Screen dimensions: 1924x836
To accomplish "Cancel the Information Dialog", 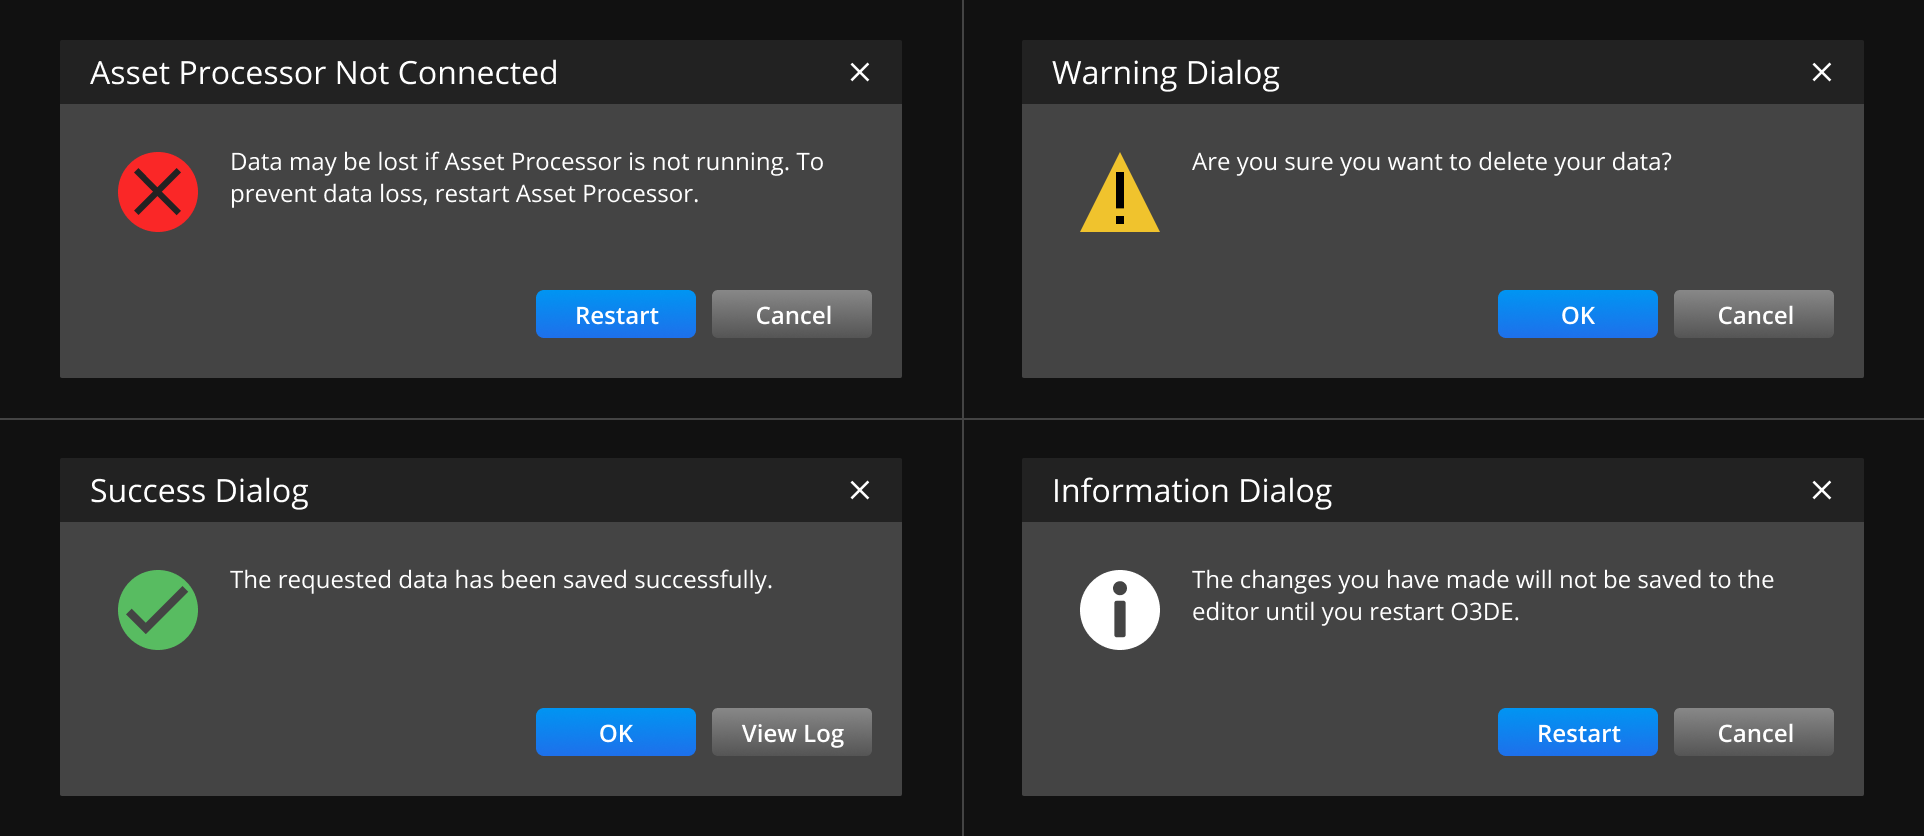I will pos(1754,733).
